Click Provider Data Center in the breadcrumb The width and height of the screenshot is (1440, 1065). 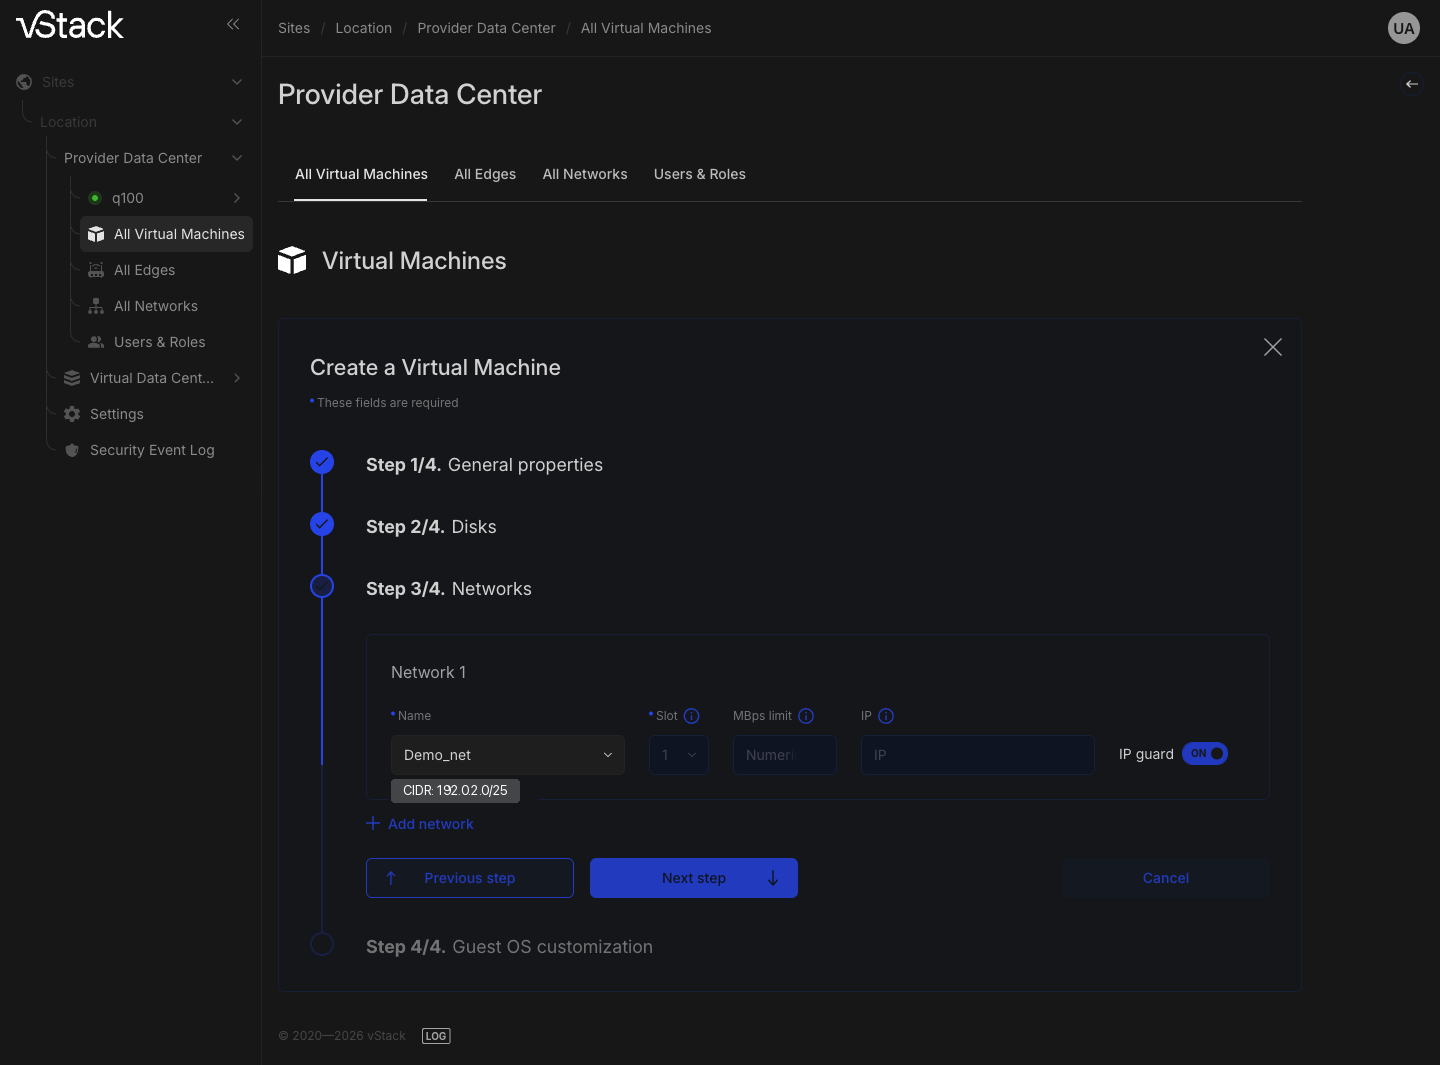[486, 28]
